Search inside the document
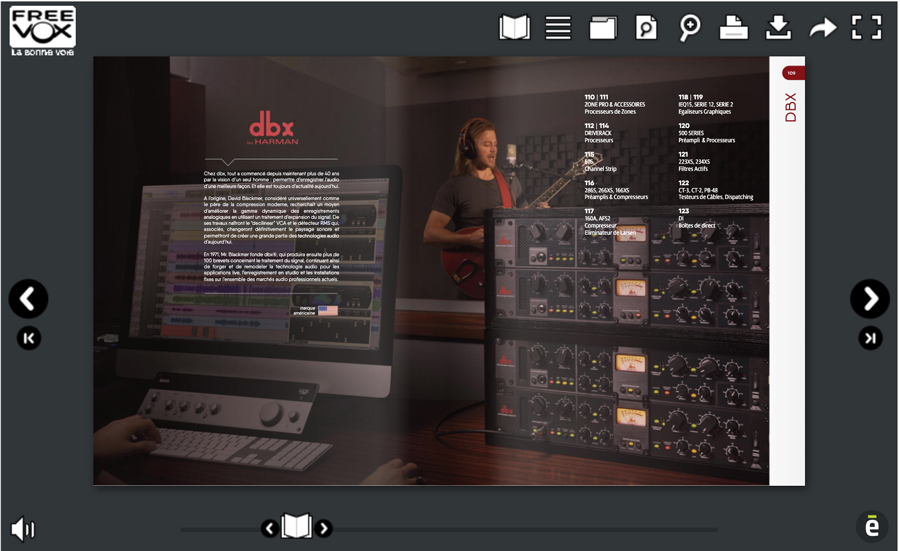The width and height of the screenshot is (900, 551). (646, 28)
